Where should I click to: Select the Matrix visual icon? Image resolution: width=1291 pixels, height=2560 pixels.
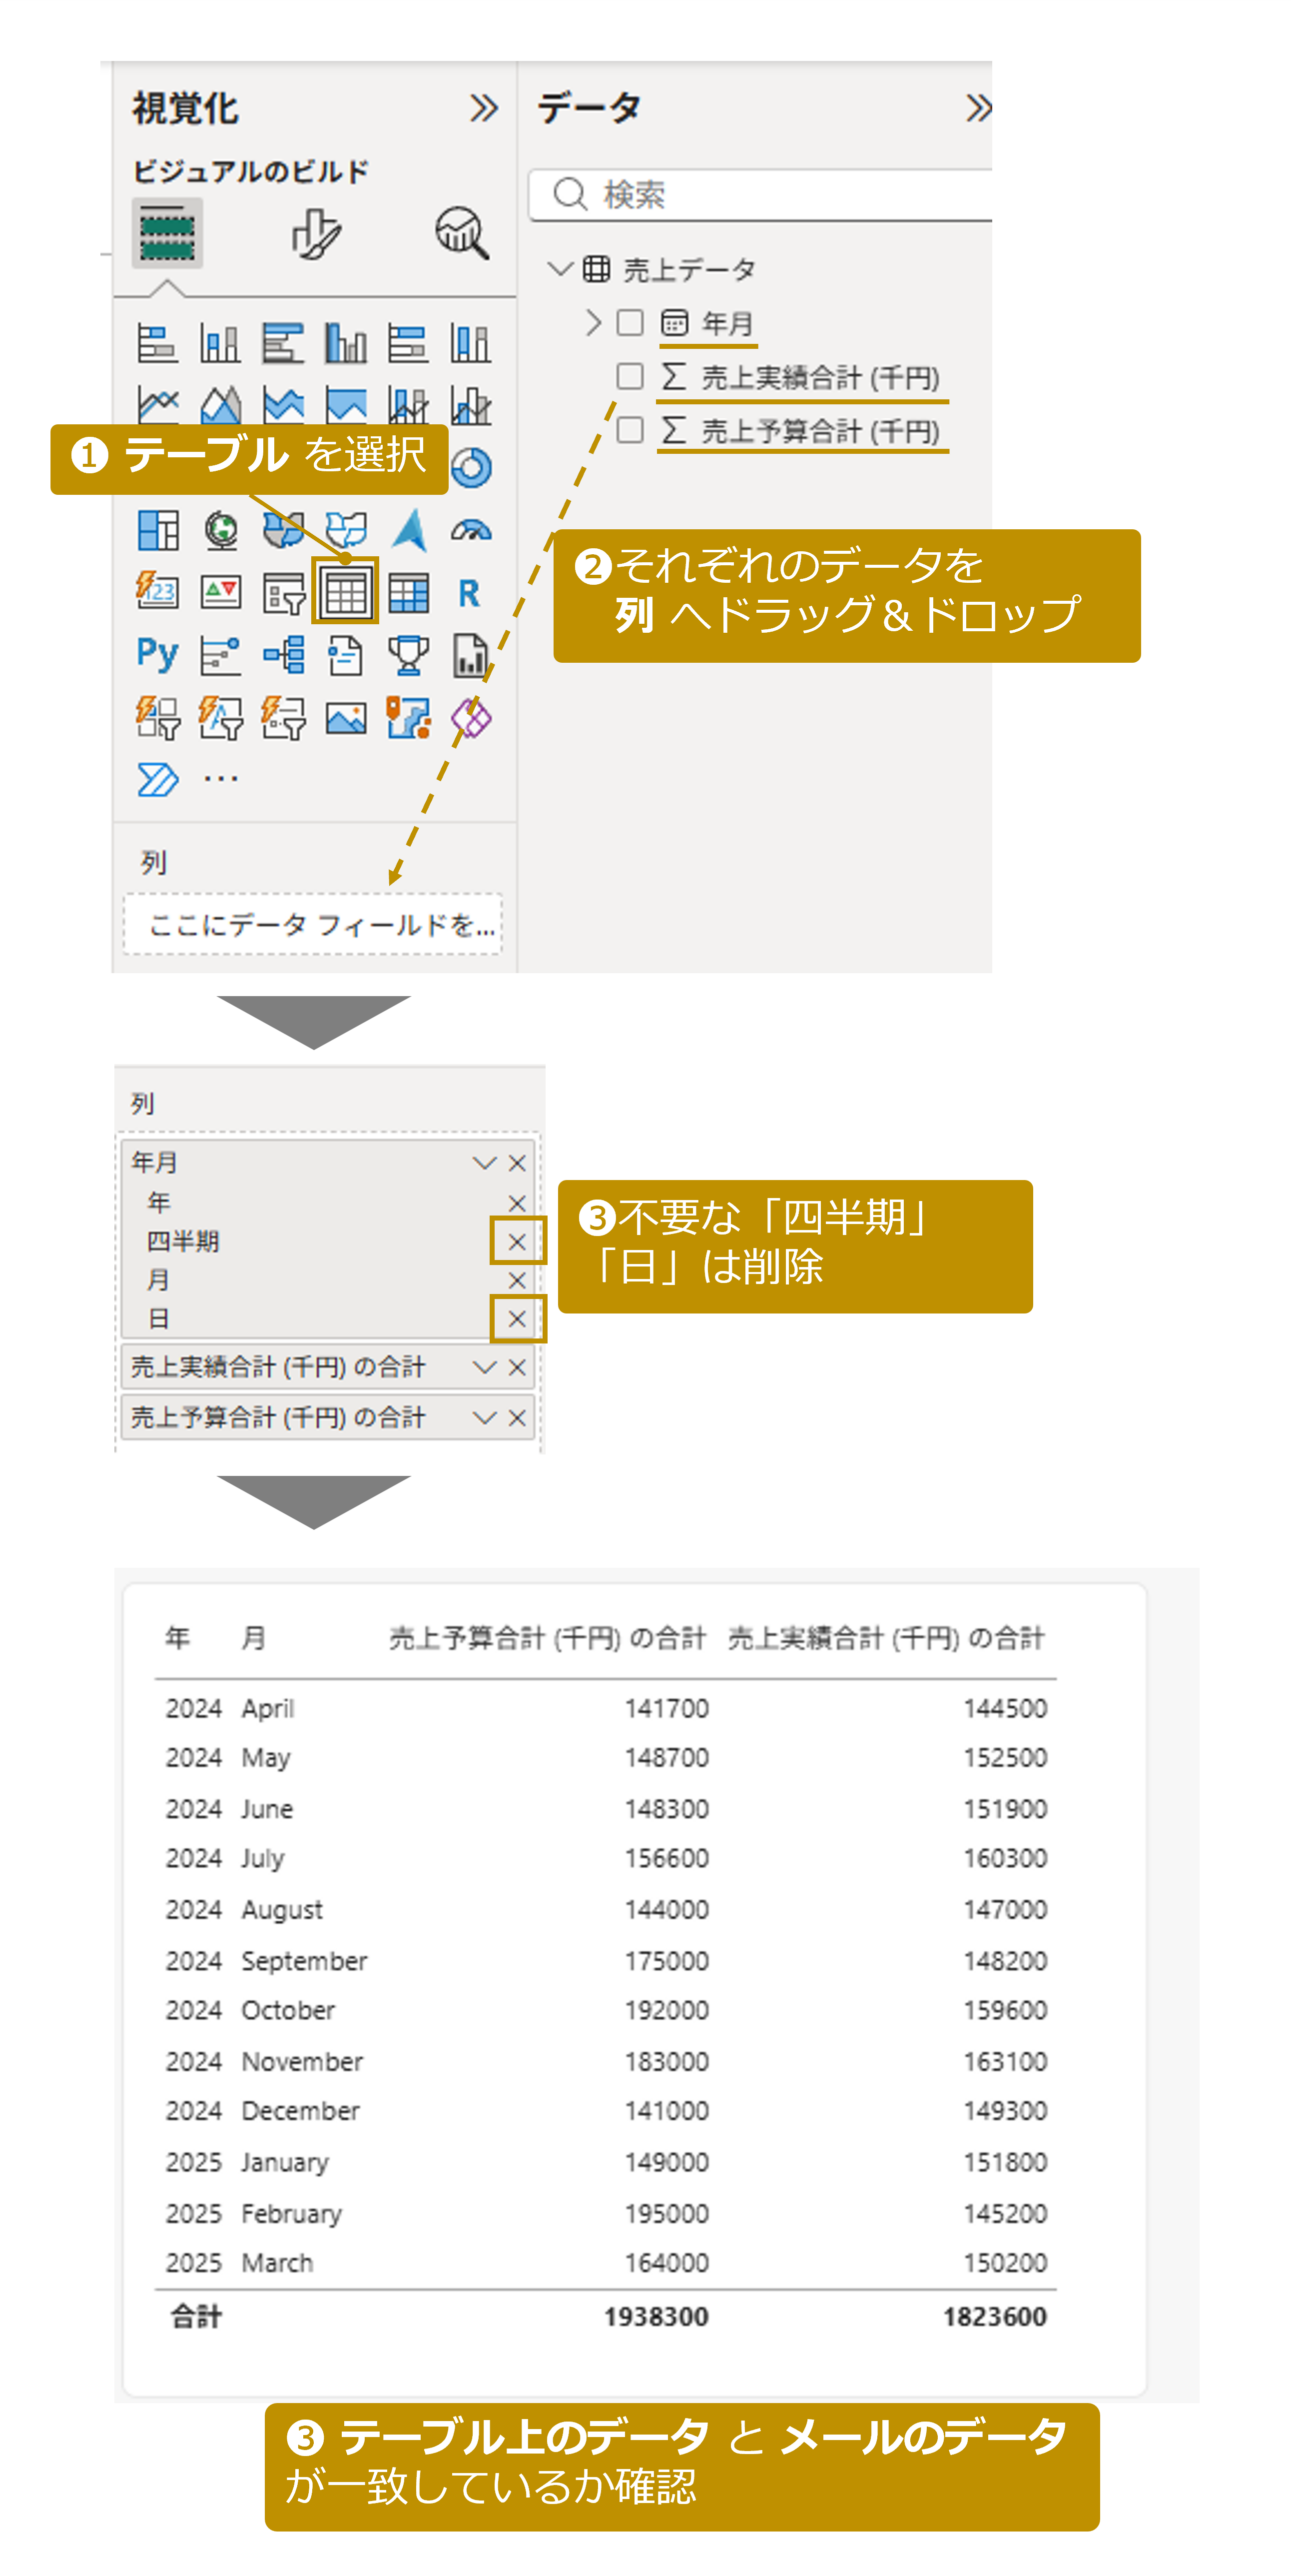pyautogui.click(x=407, y=591)
